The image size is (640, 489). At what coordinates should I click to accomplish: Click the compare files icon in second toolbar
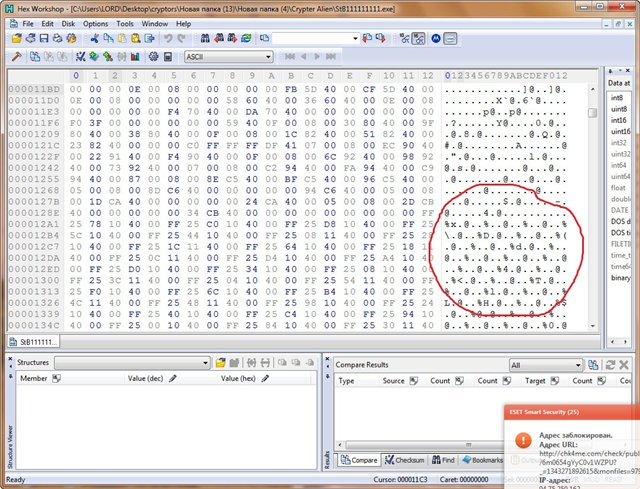tap(35, 56)
